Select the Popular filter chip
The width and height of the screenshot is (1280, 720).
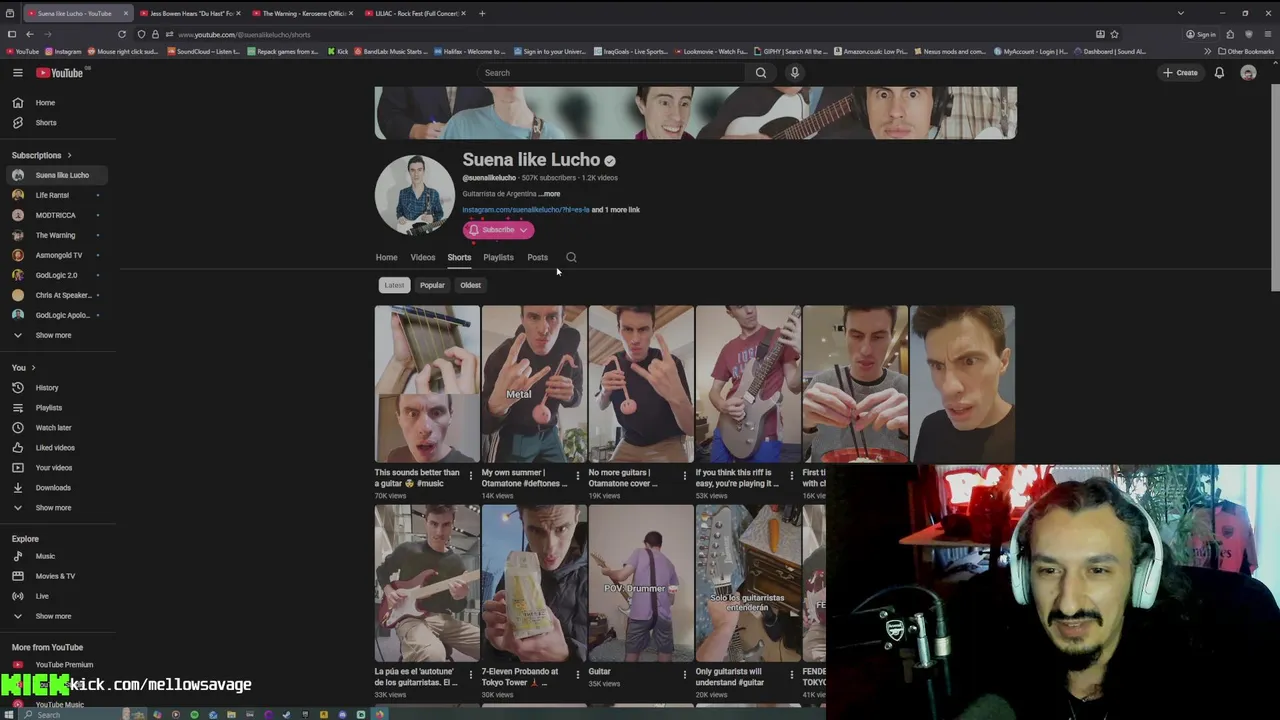[x=432, y=285]
